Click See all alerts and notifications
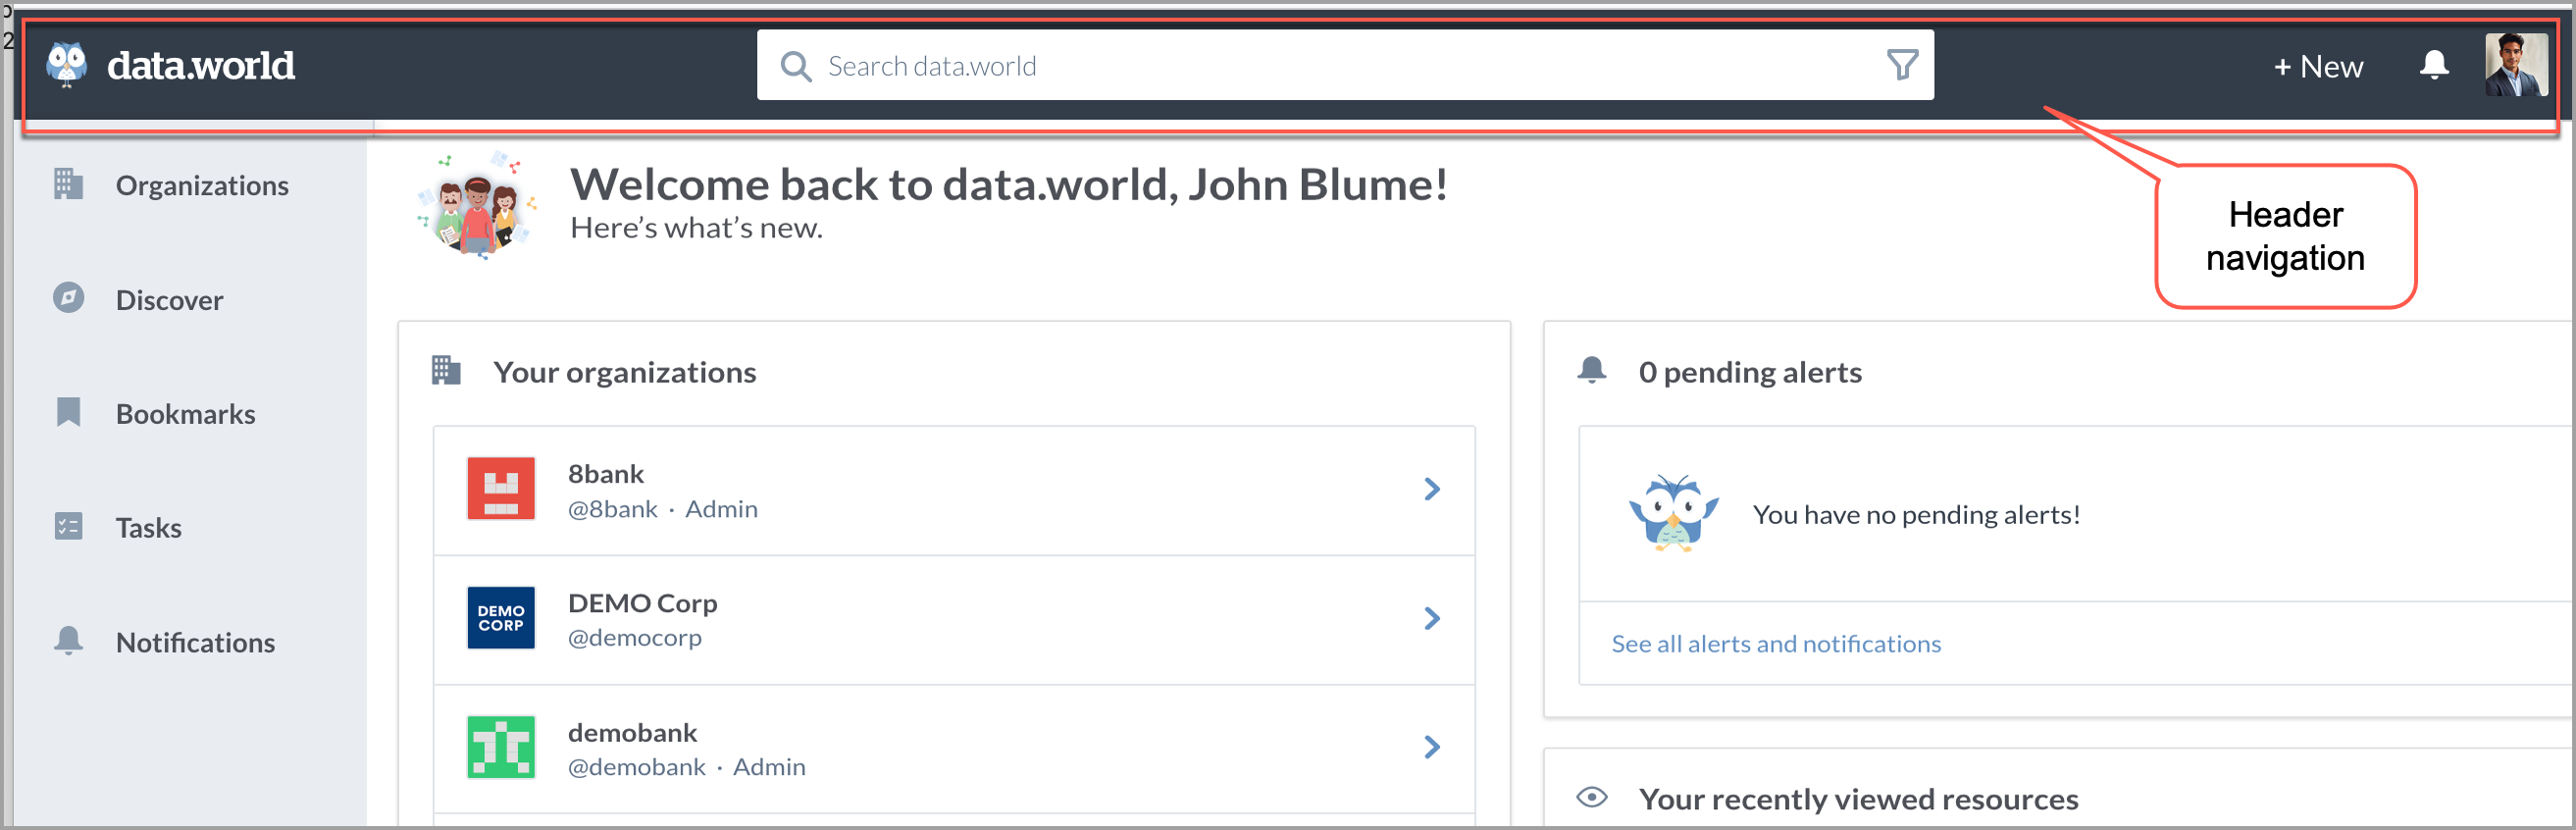Viewport: 2576px width, 830px height. click(1775, 644)
